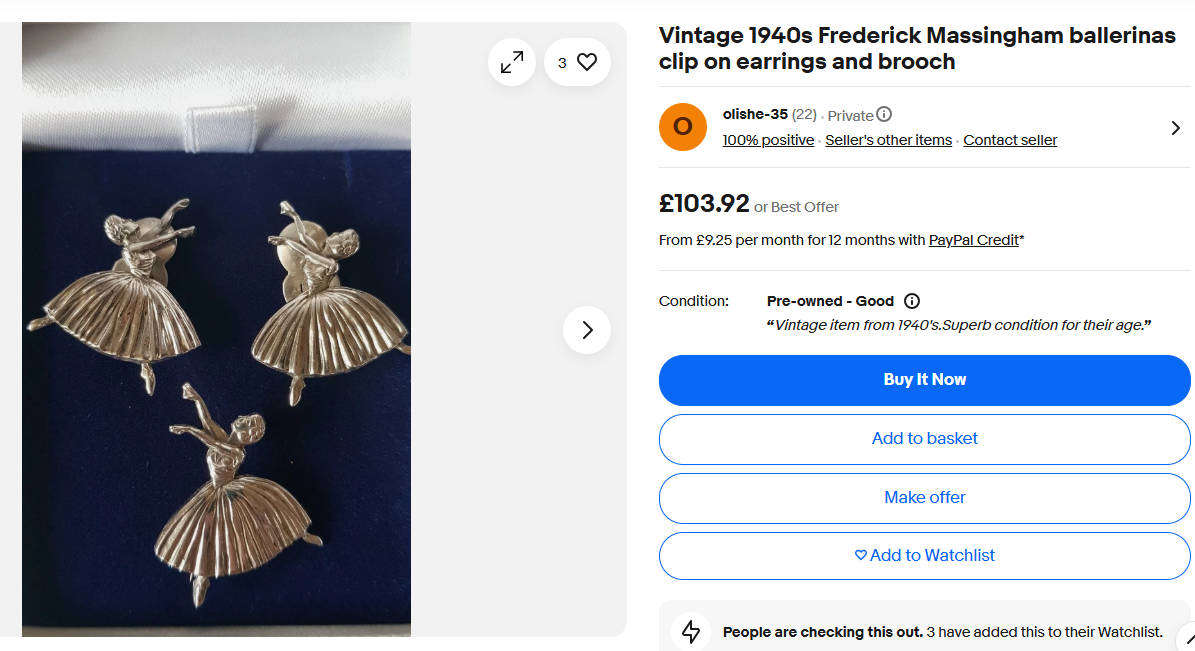The height and width of the screenshot is (651, 1195).
Task: Open the seller's feedback via 100% positive
Action: [768, 140]
